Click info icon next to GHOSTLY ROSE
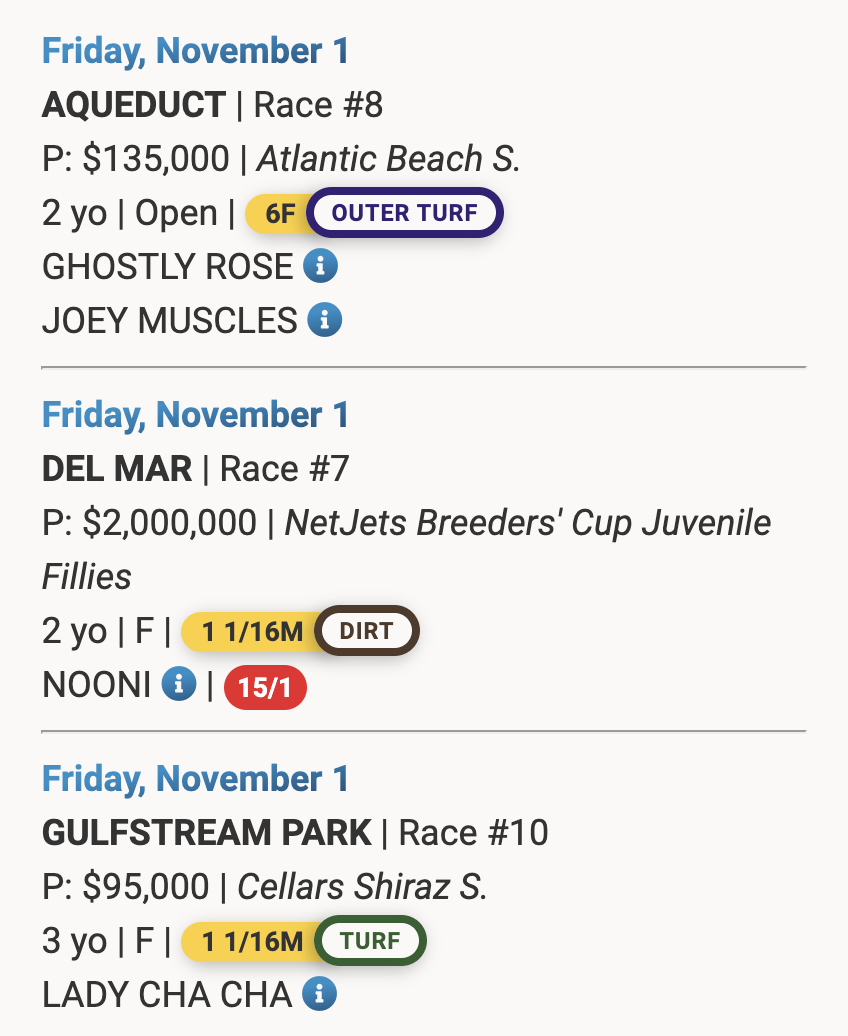The width and height of the screenshot is (848, 1036). tap(321, 266)
